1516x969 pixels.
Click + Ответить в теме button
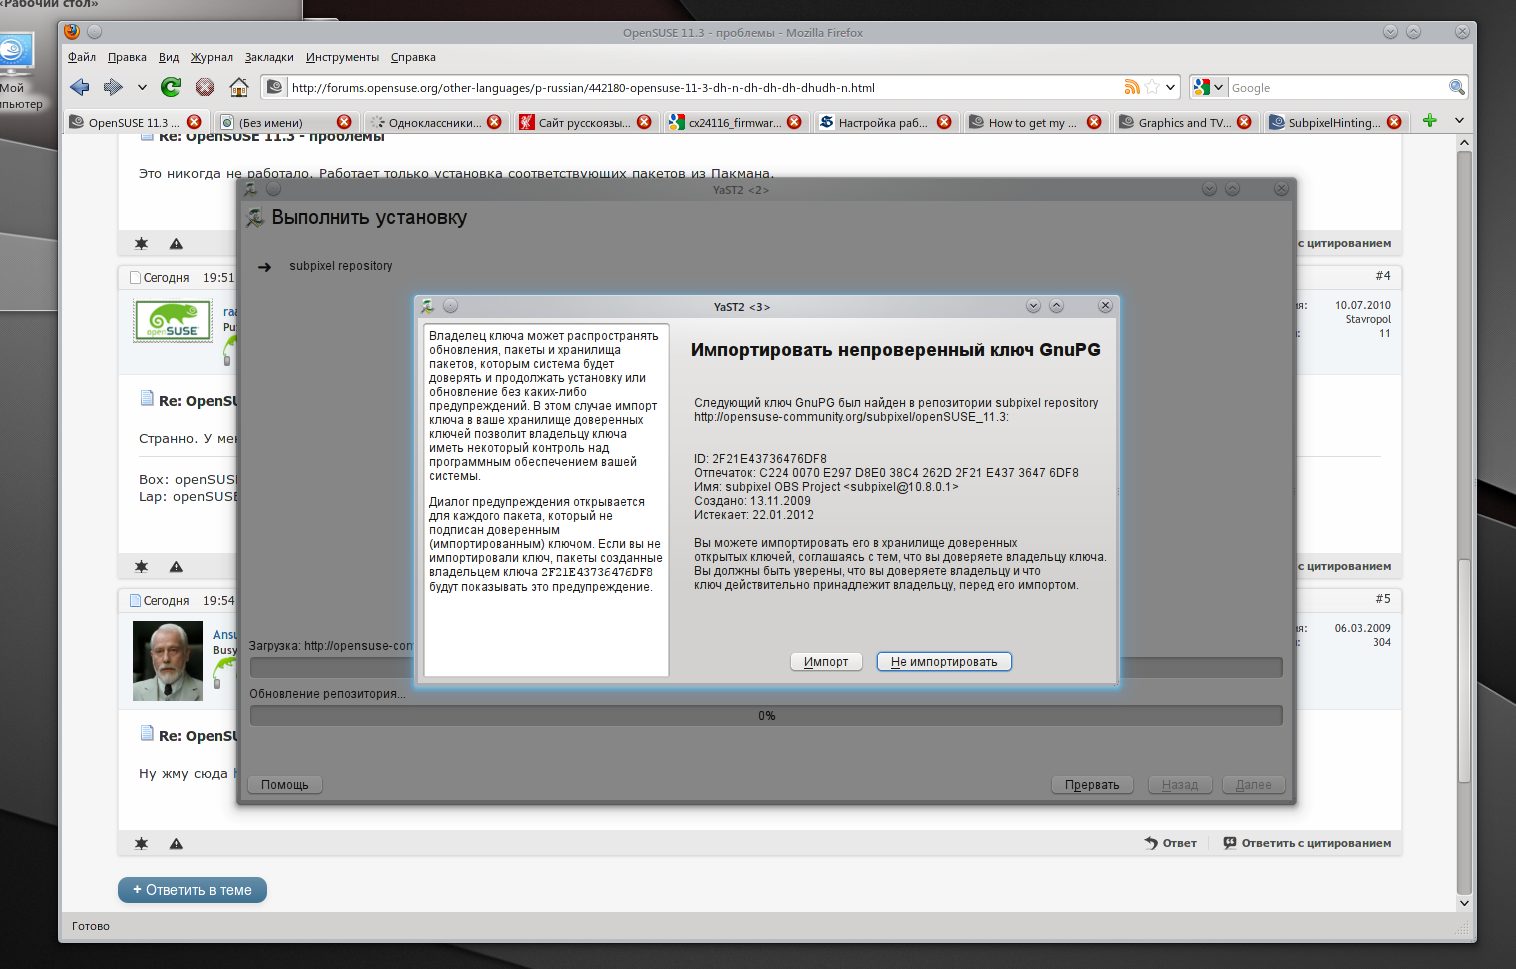pos(192,890)
